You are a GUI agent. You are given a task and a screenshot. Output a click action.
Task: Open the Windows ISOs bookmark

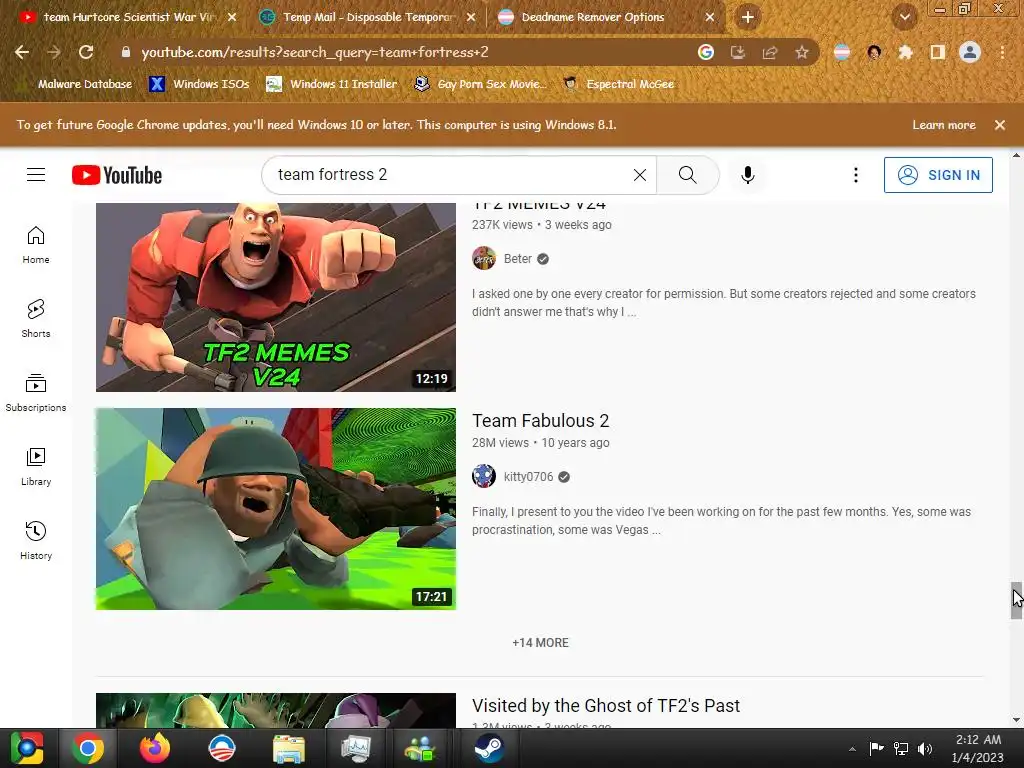(x=199, y=84)
